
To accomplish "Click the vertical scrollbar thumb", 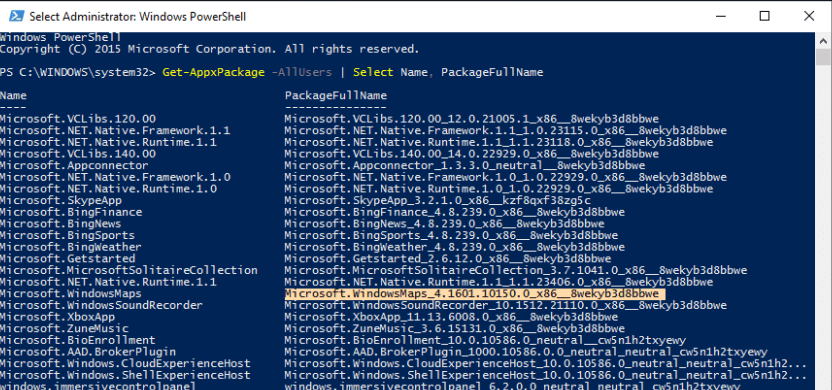I will 823,56.
